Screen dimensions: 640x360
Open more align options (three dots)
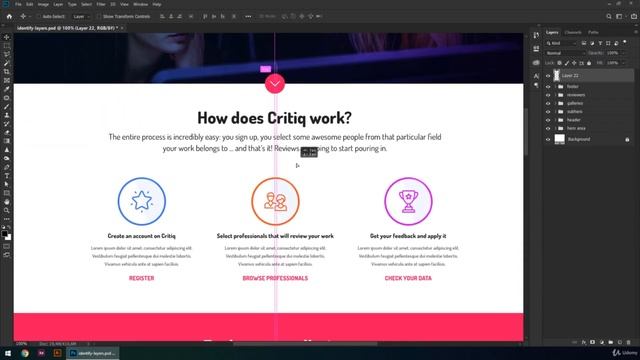click(x=248, y=16)
